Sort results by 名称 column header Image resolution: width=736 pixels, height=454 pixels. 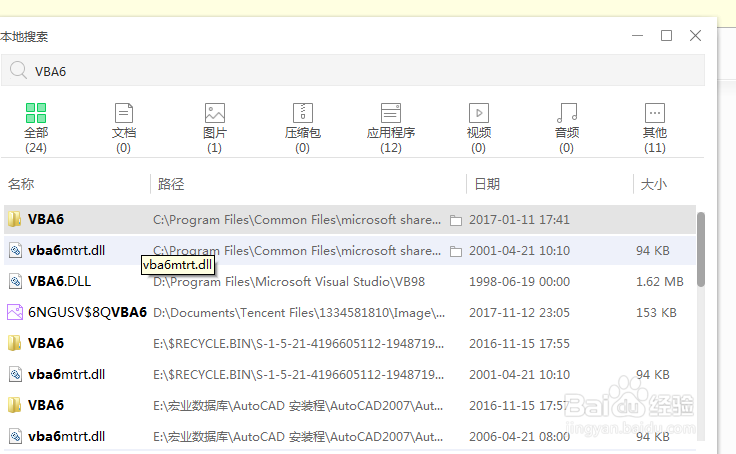(21, 184)
